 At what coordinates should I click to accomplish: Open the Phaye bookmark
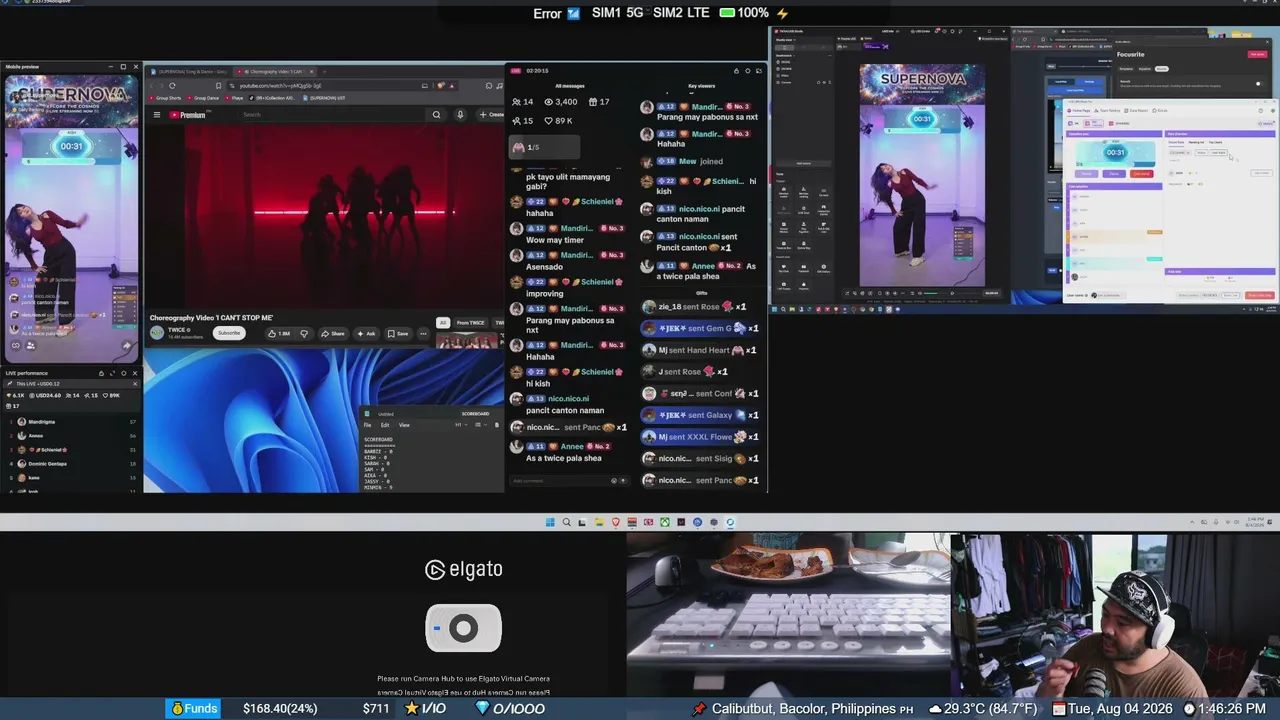click(x=236, y=98)
